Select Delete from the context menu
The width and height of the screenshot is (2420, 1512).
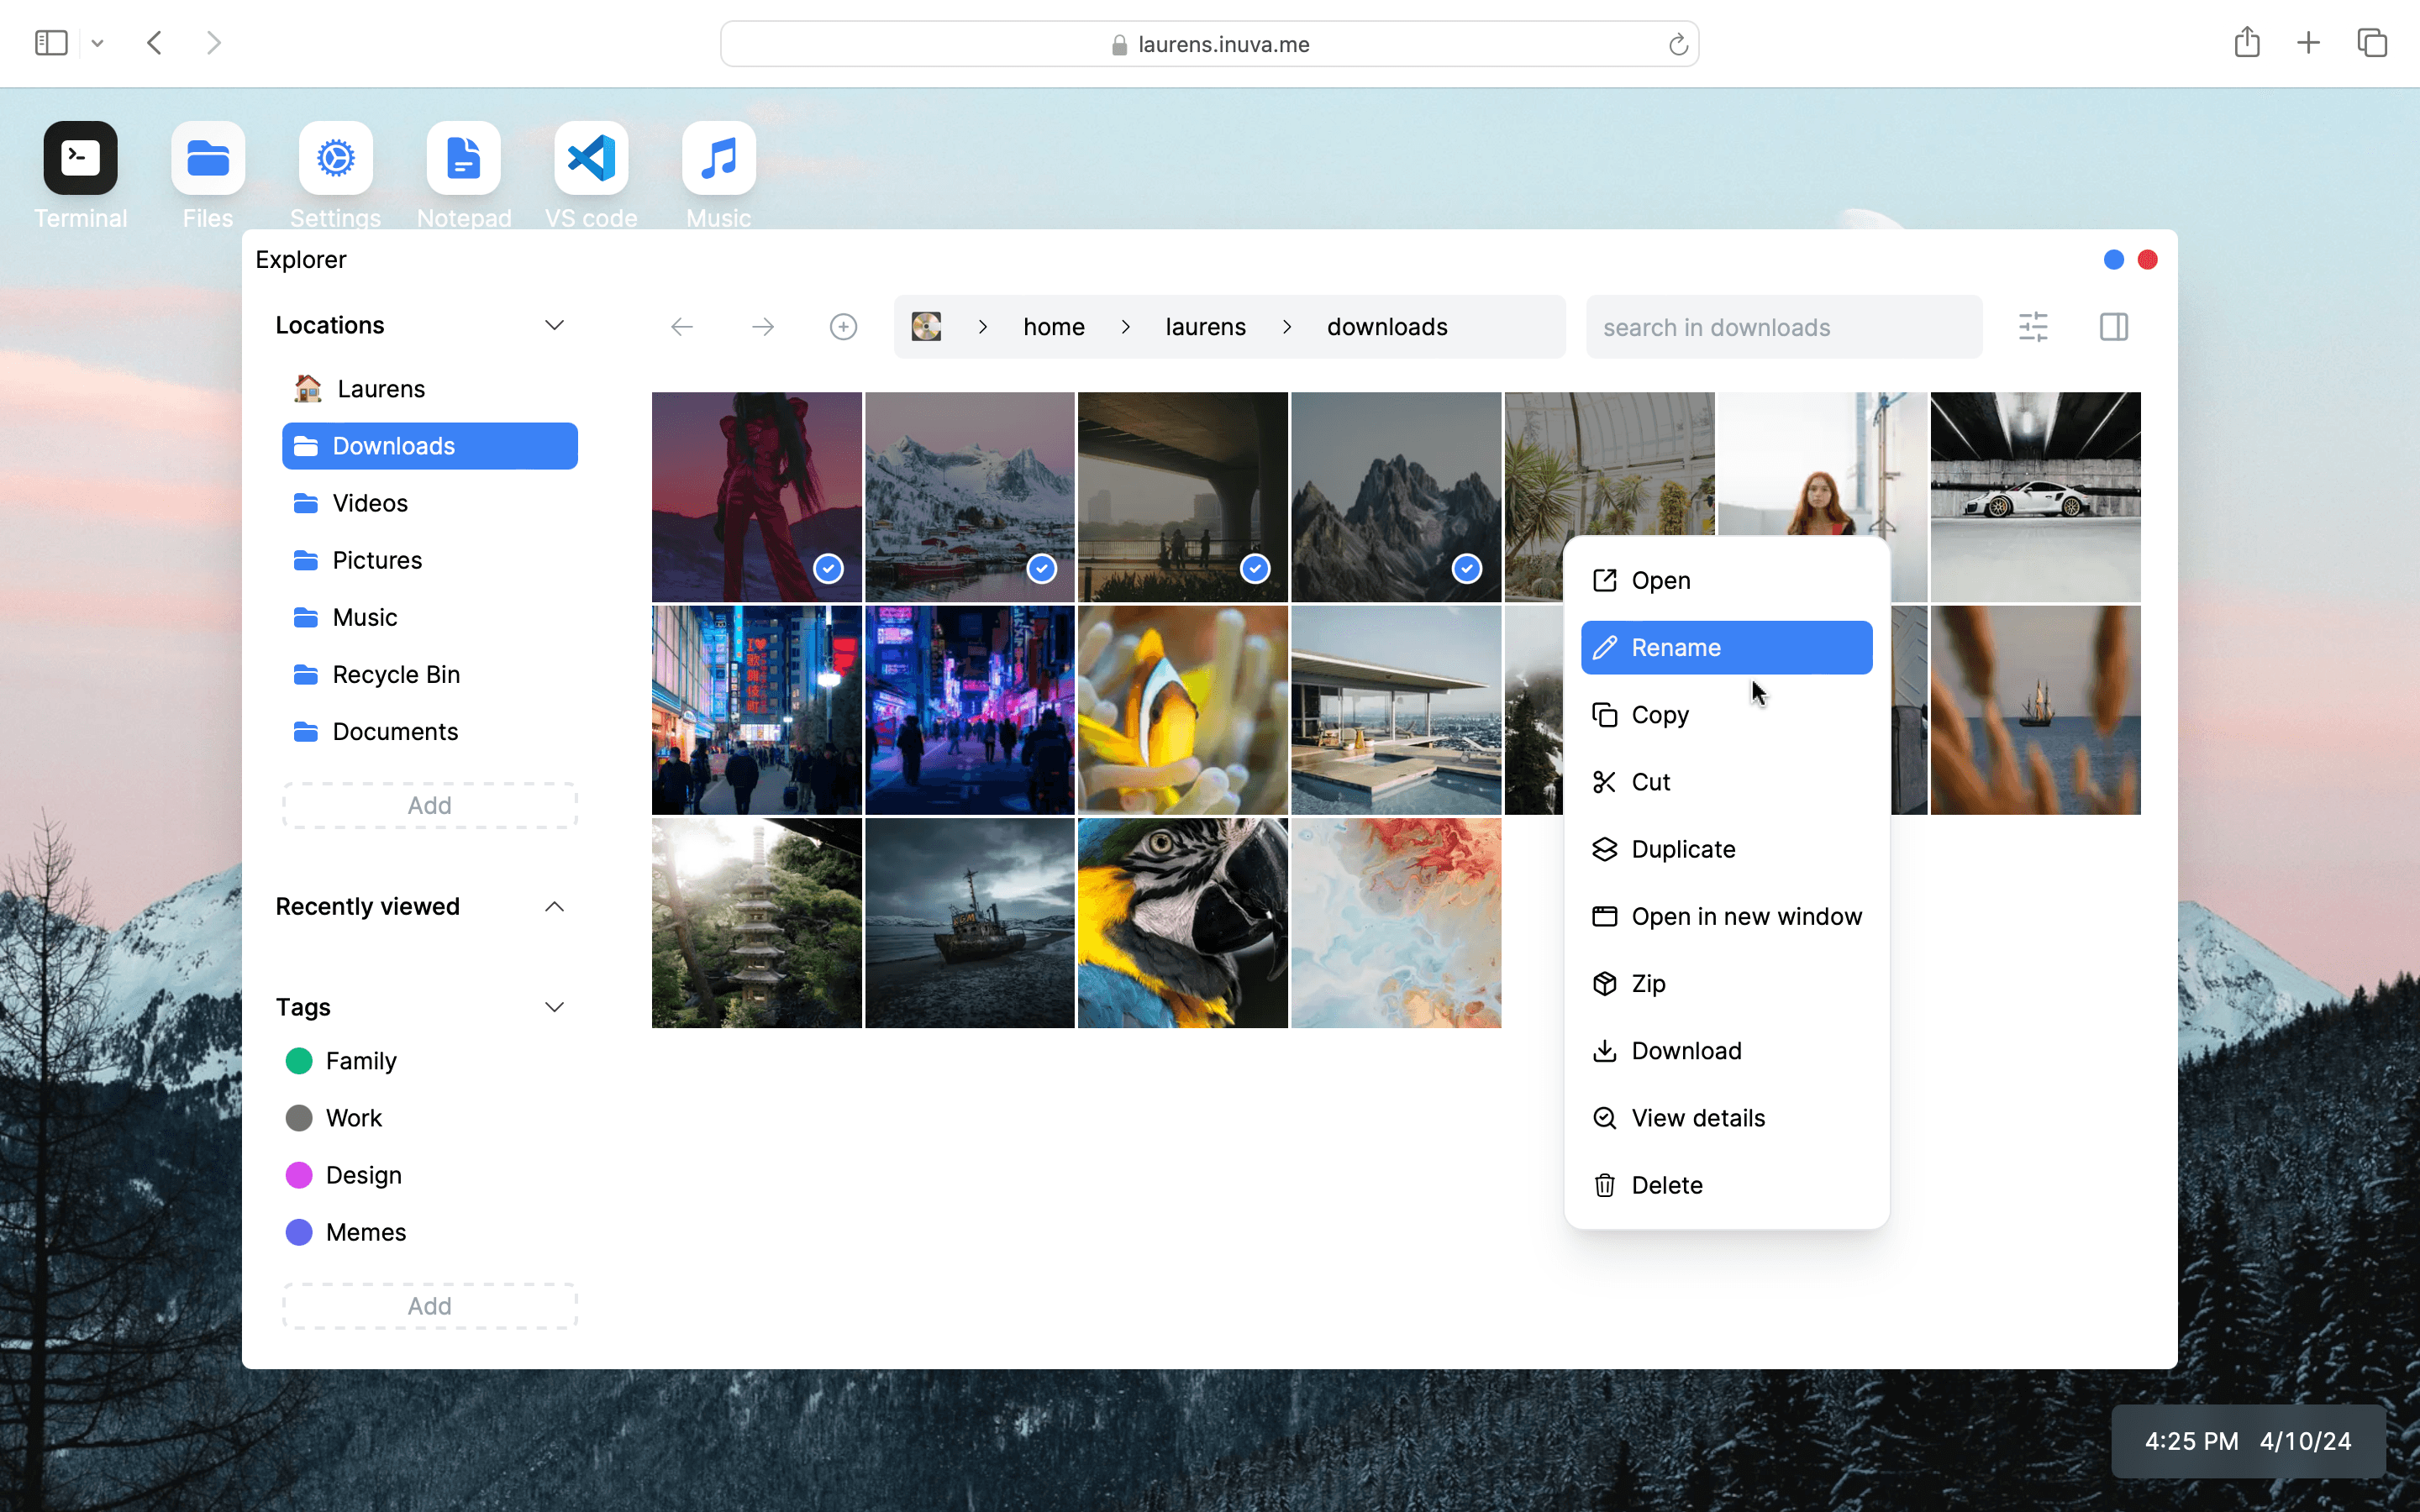click(1667, 1184)
